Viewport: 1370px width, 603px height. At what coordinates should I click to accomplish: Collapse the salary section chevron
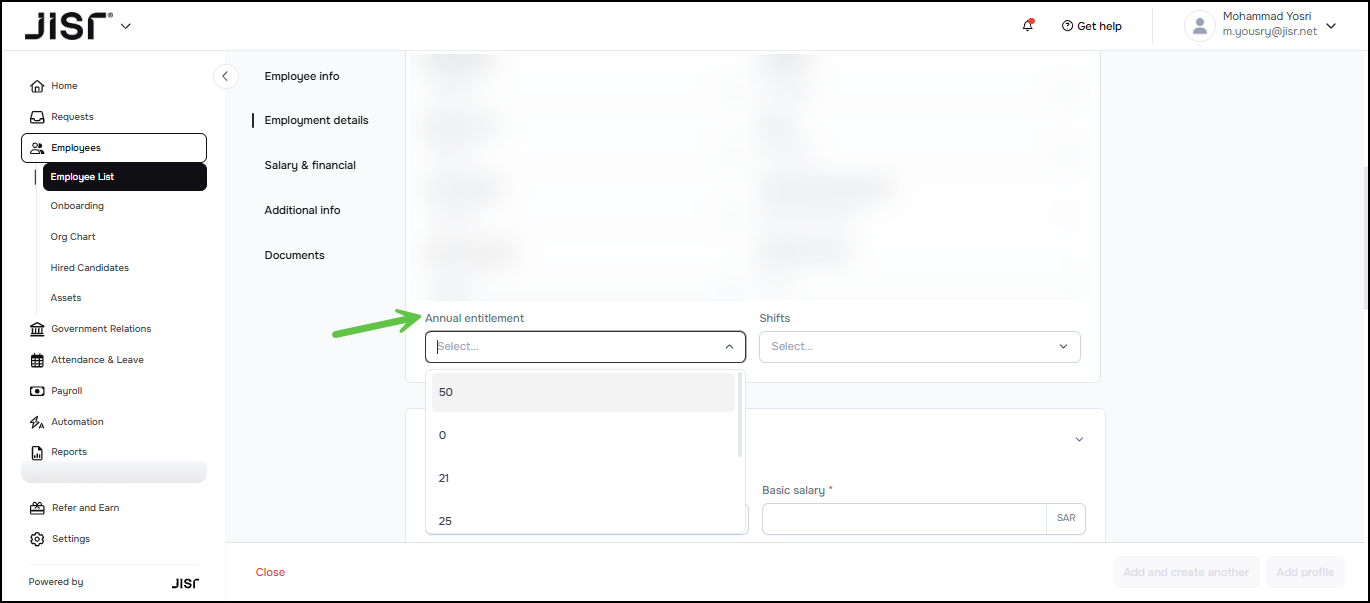point(1079,439)
